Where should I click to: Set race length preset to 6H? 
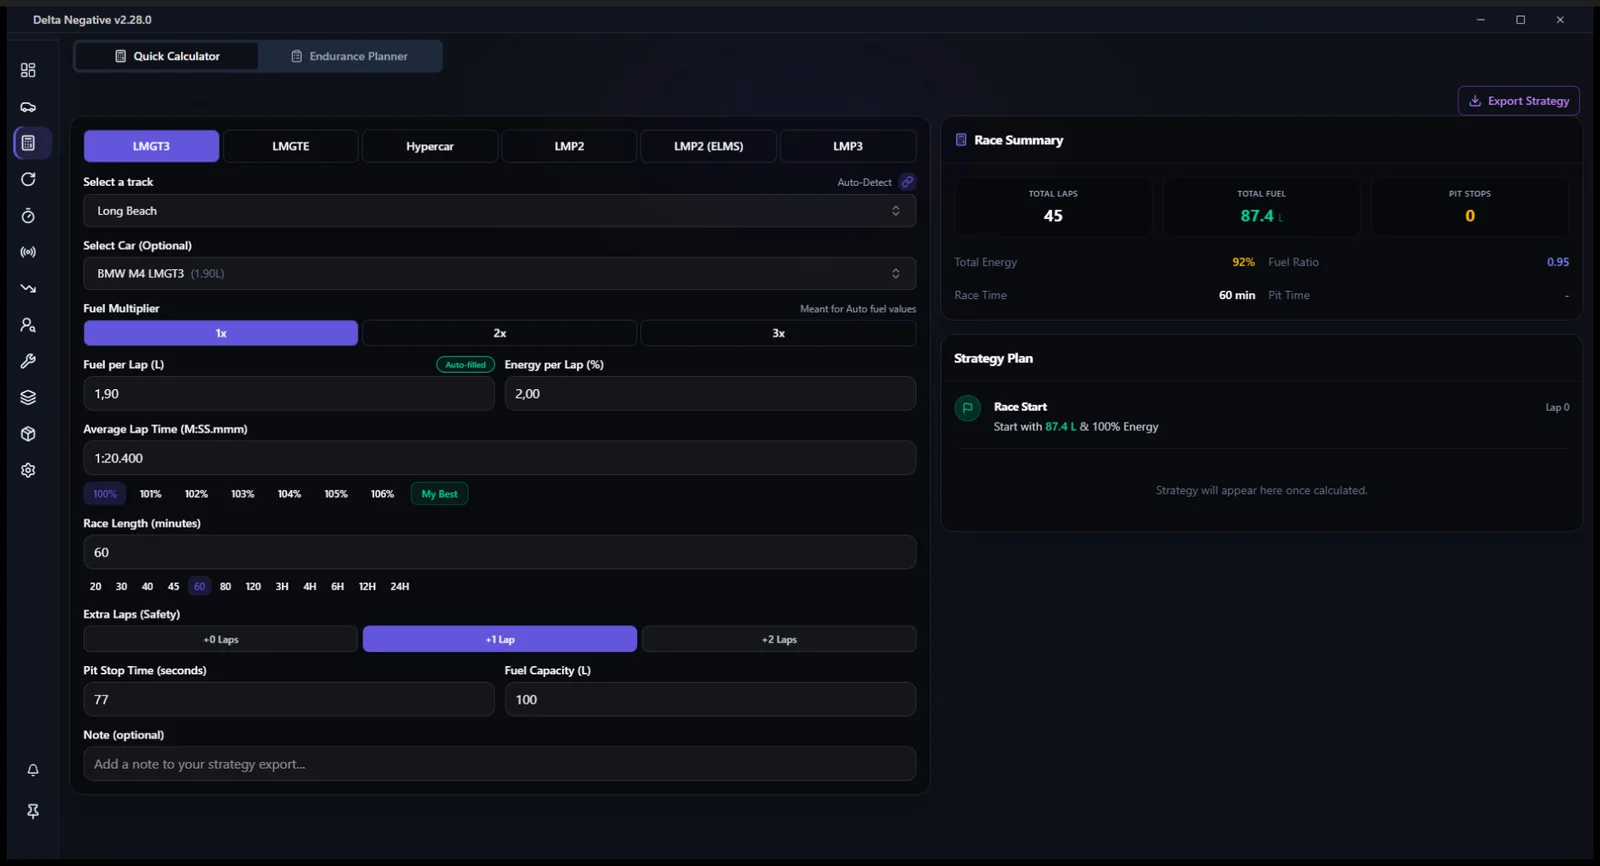coord(338,587)
